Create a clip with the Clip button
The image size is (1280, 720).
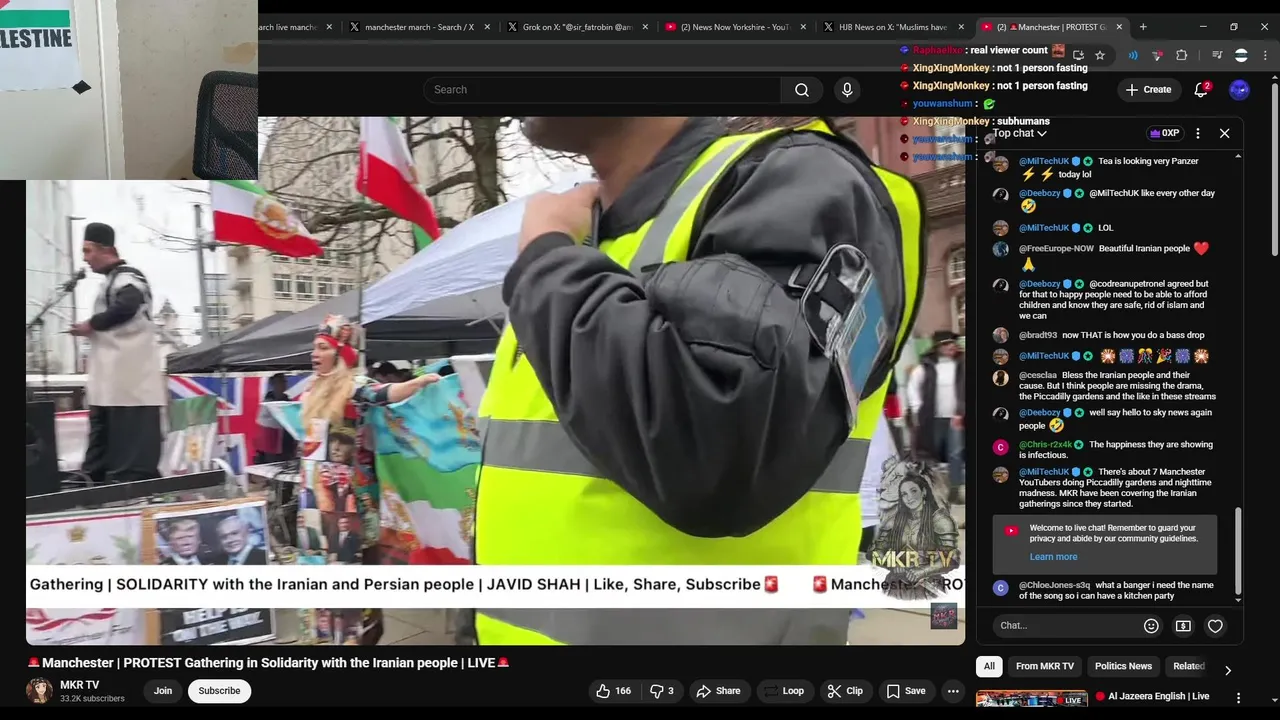coord(845,691)
